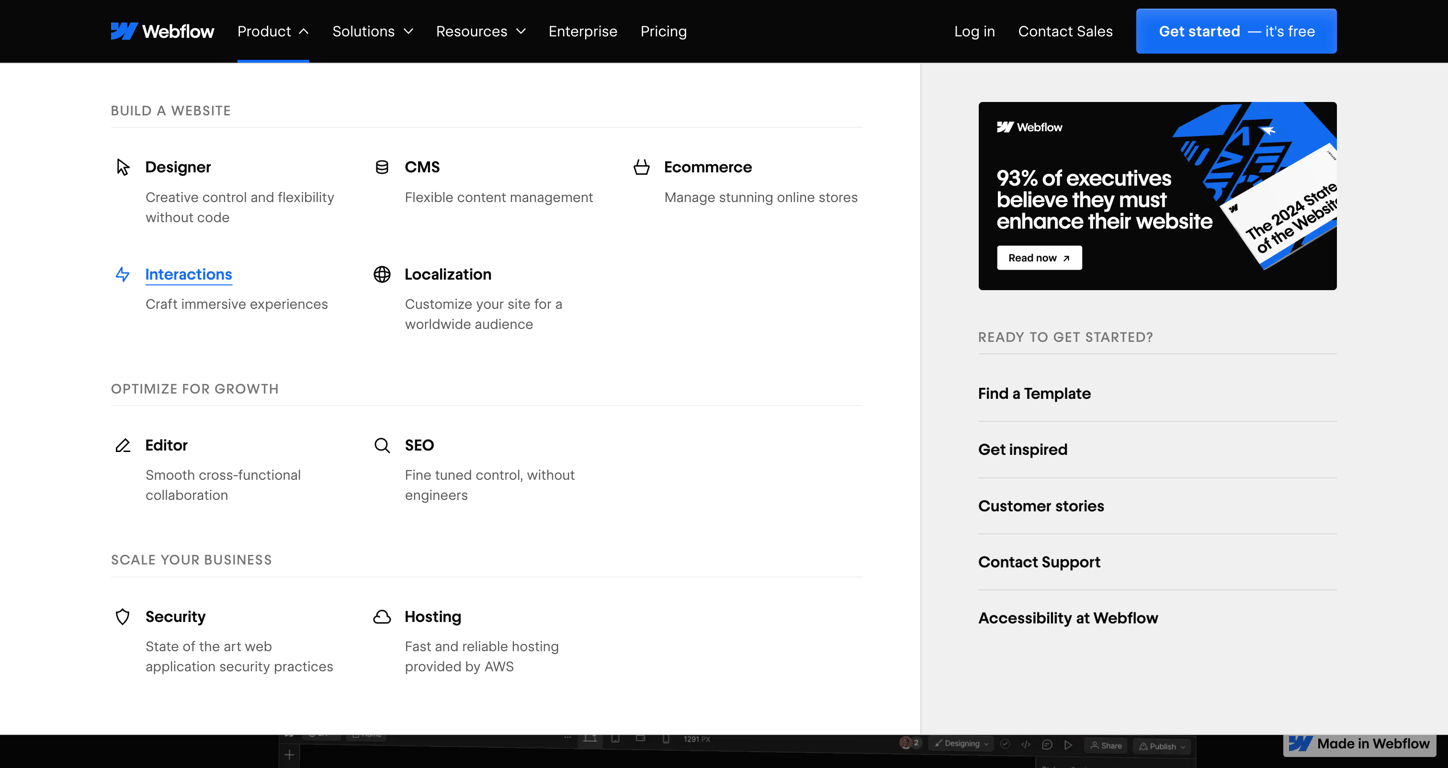Click the CMS database icon
The width and height of the screenshot is (1448, 768).
coord(382,167)
